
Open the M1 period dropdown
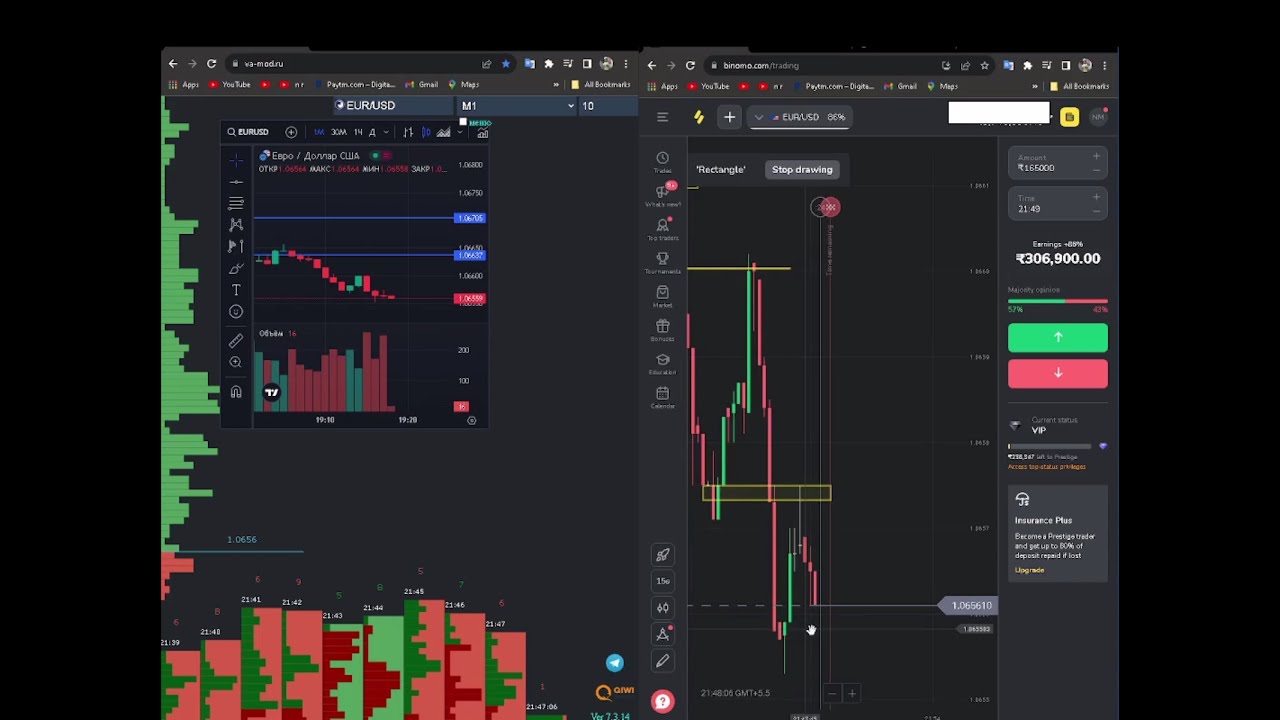click(x=517, y=106)
